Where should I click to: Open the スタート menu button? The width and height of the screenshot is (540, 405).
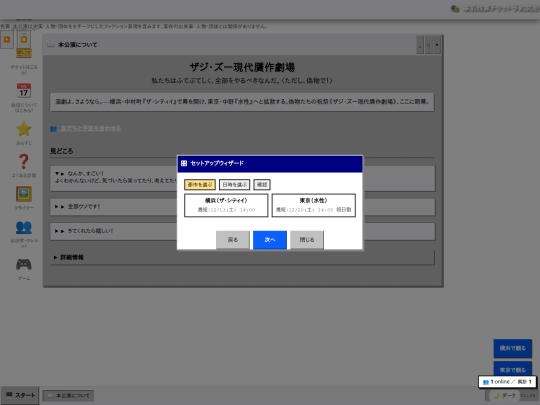coord(20,395)
